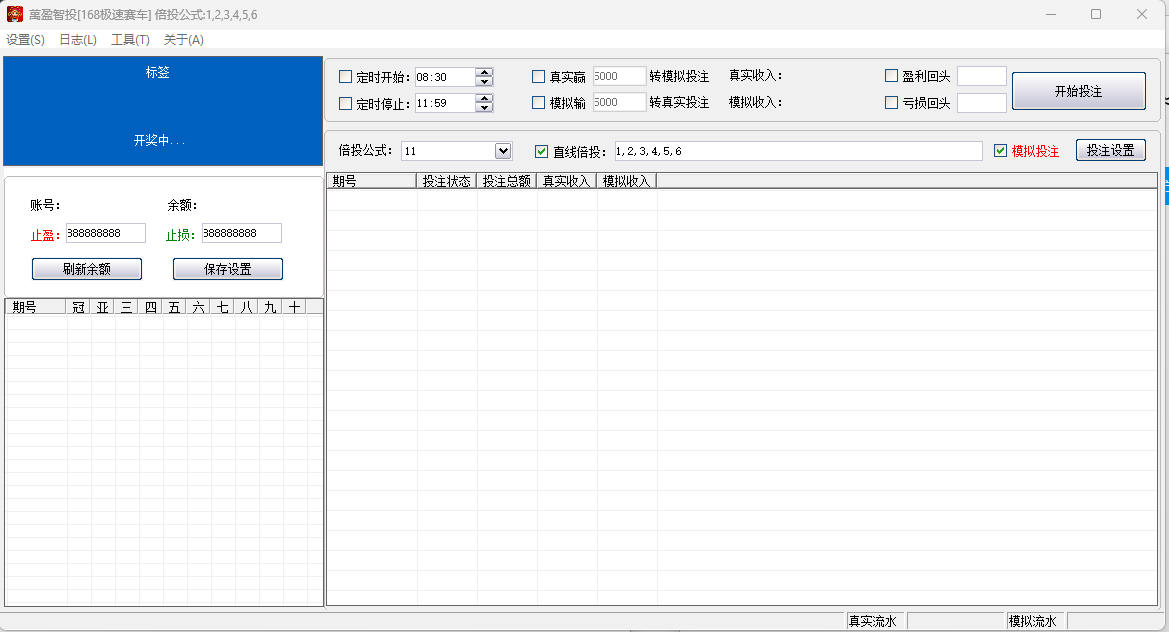Tick the 真实赢 checkbox
The image size is (1169, 632).
[538, 76]
